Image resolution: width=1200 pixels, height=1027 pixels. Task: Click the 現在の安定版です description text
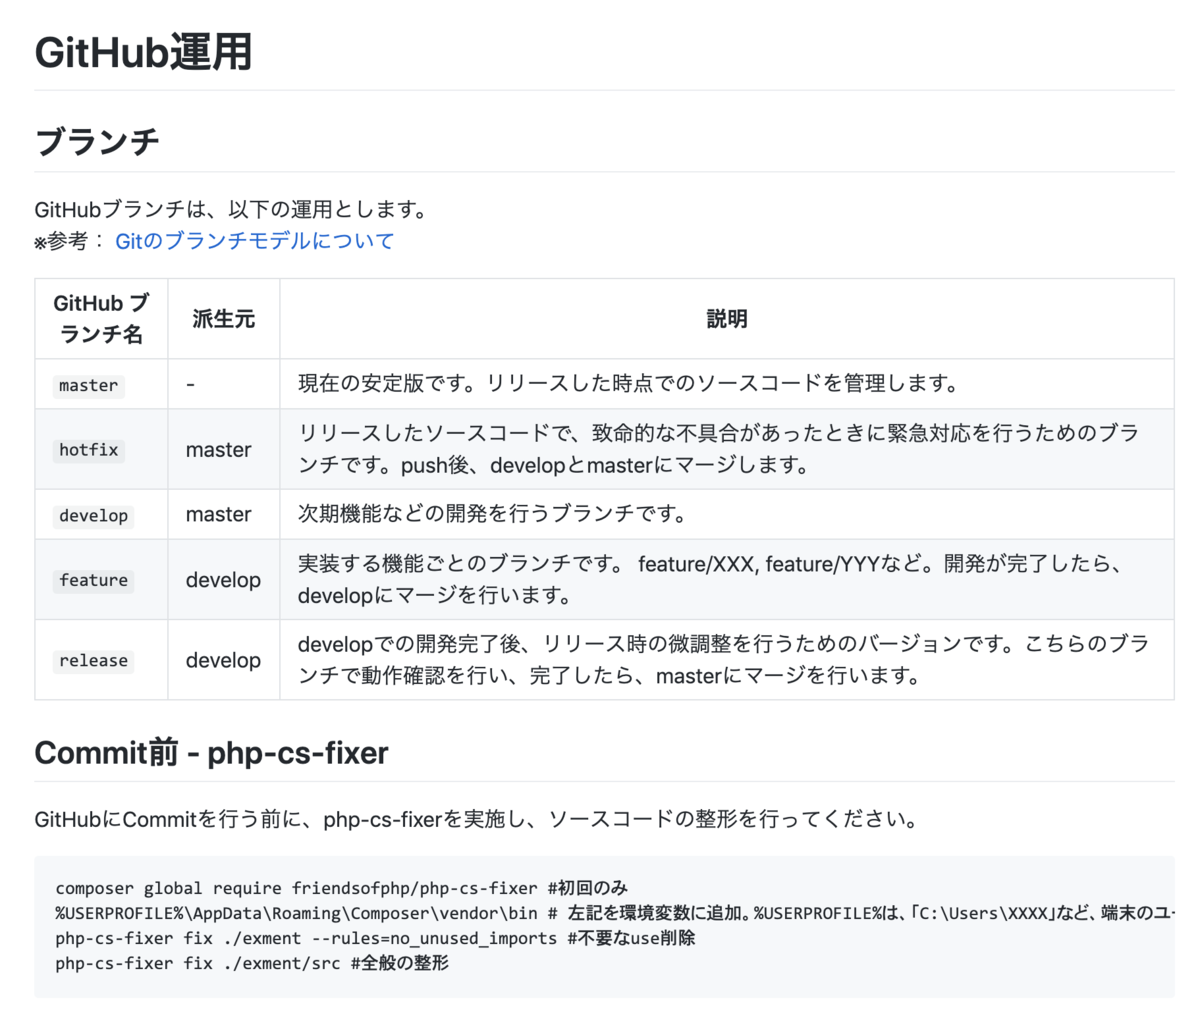(629, 384)
